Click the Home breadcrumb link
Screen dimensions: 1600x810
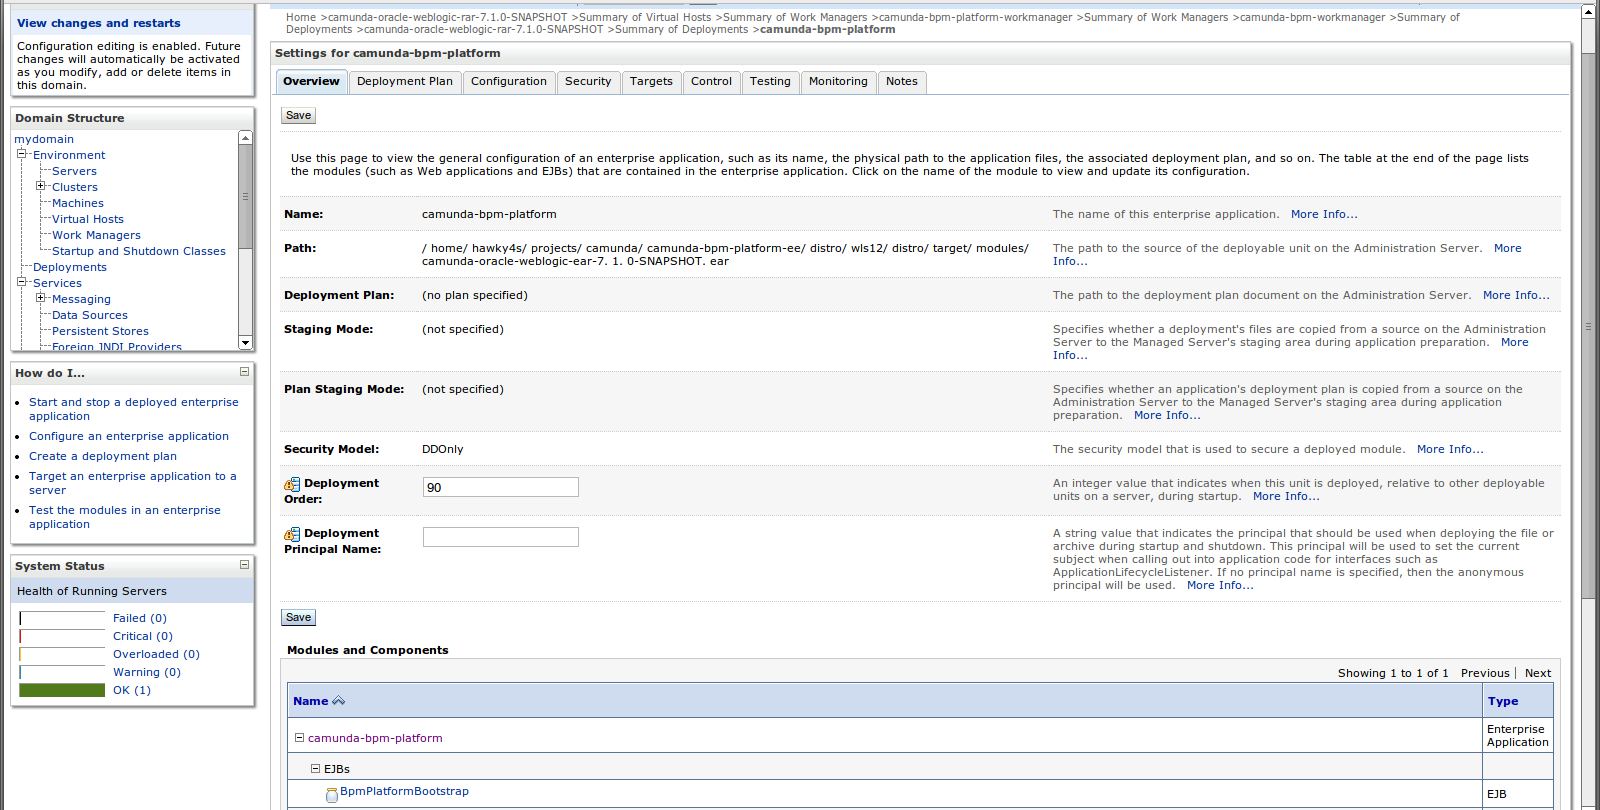point(301,17)
